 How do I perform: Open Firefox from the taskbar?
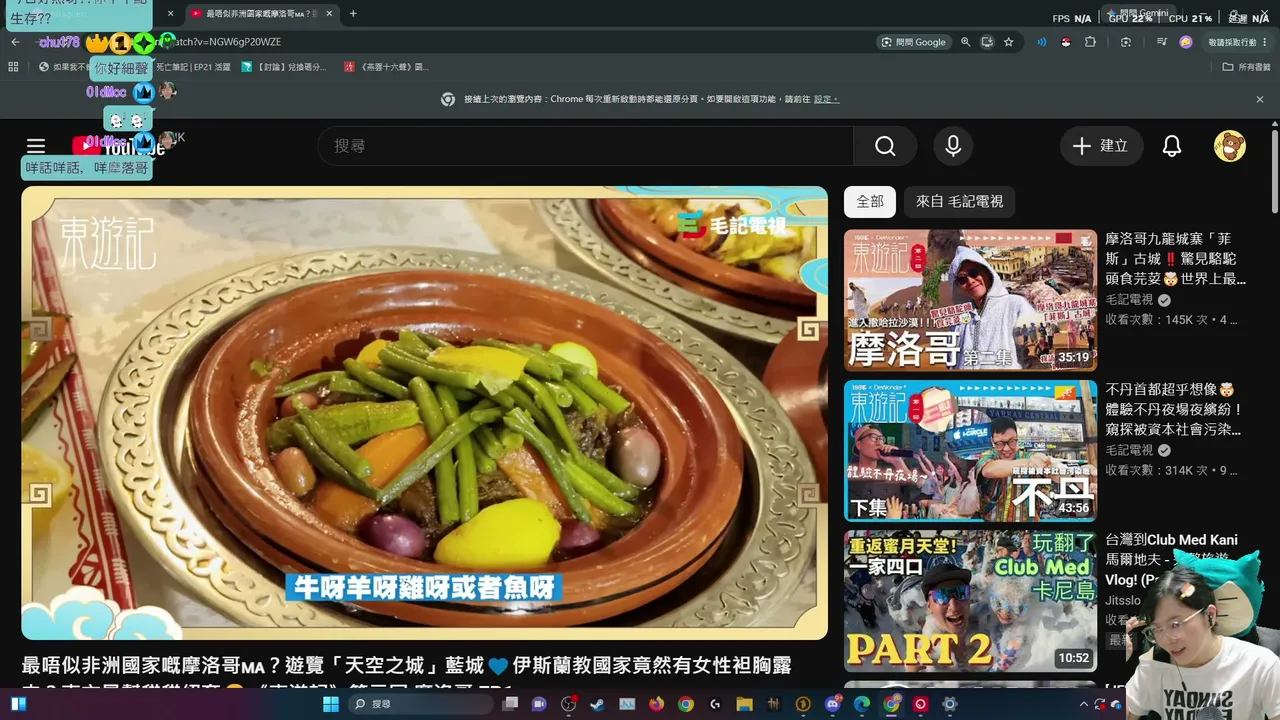click(x=656, y=704)
